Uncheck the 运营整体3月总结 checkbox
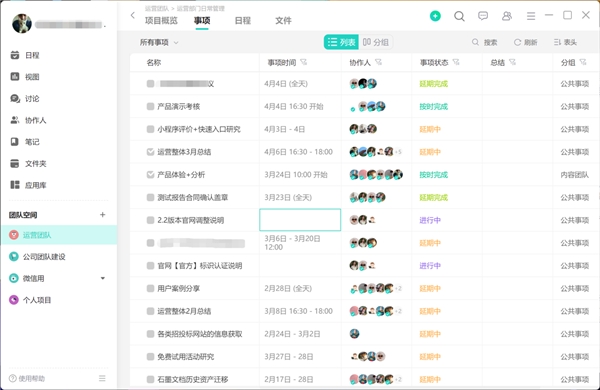Viewport: 600px width, 390px height. tap(150, 152)
